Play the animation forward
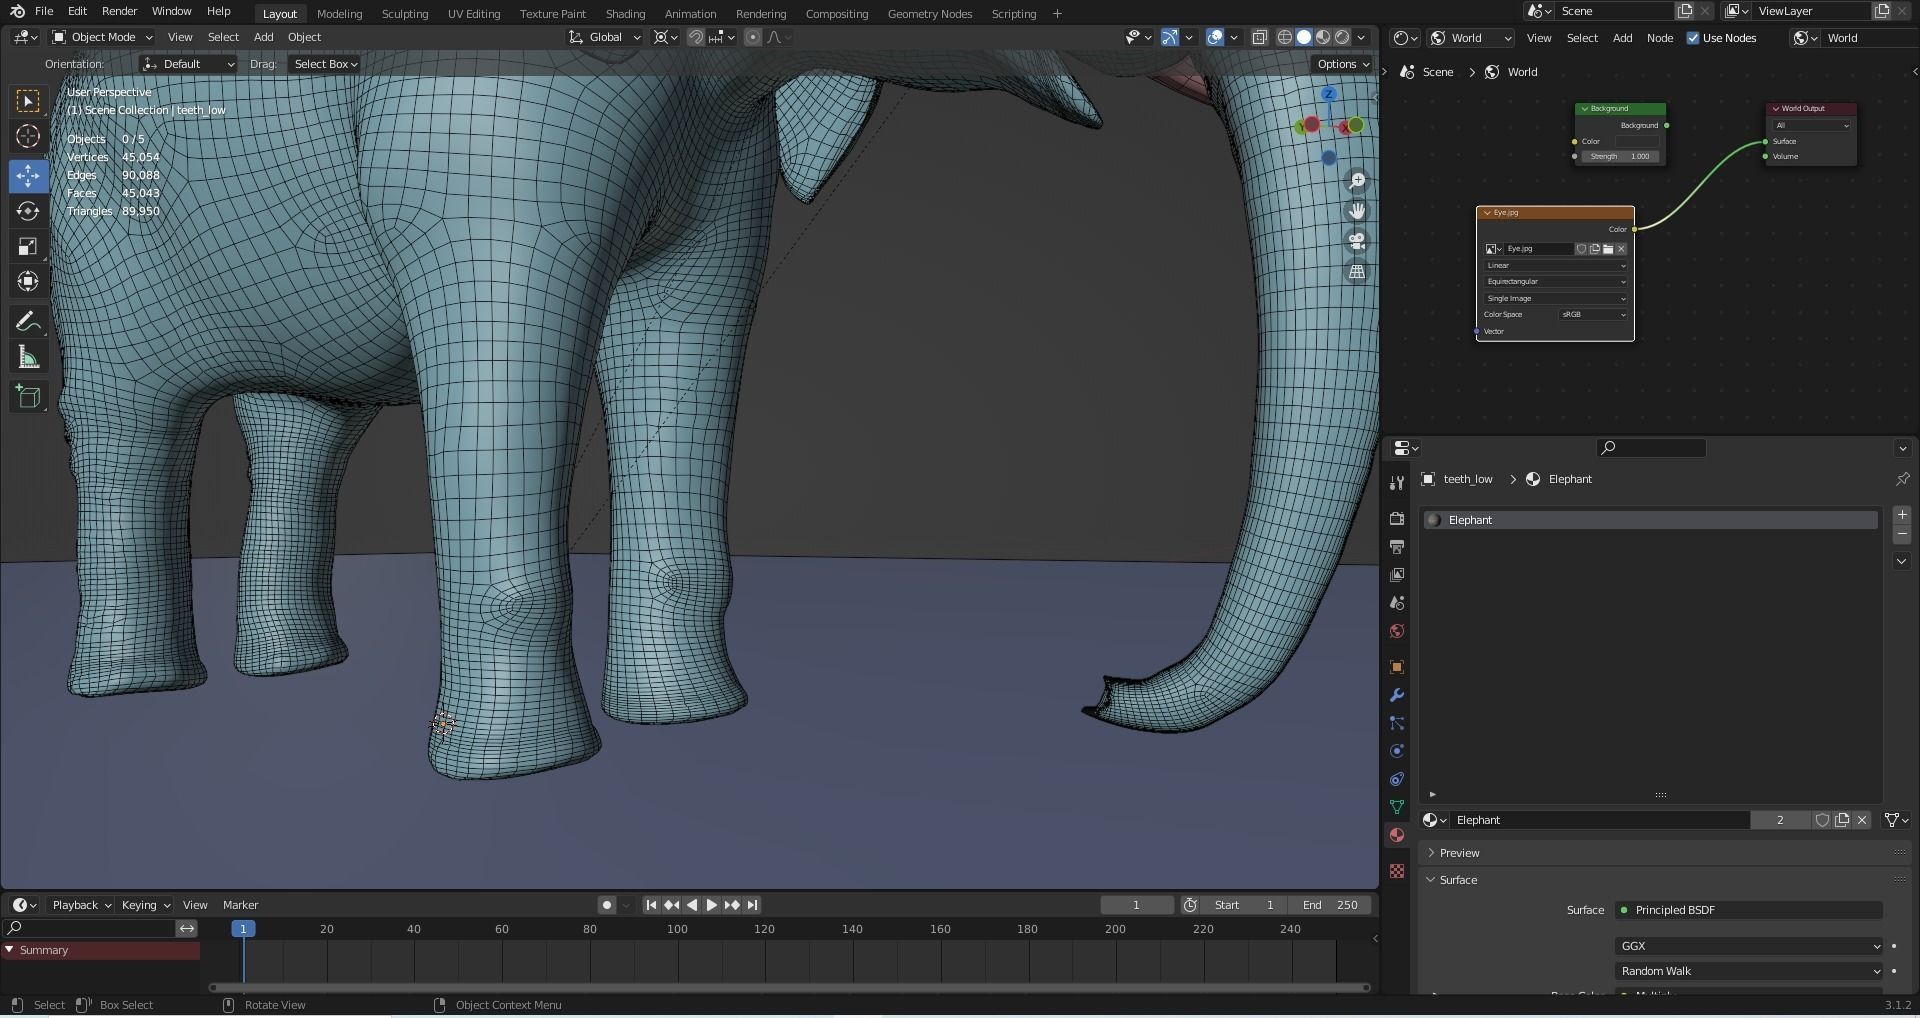 pyautogui.click(x=712, y=905)
